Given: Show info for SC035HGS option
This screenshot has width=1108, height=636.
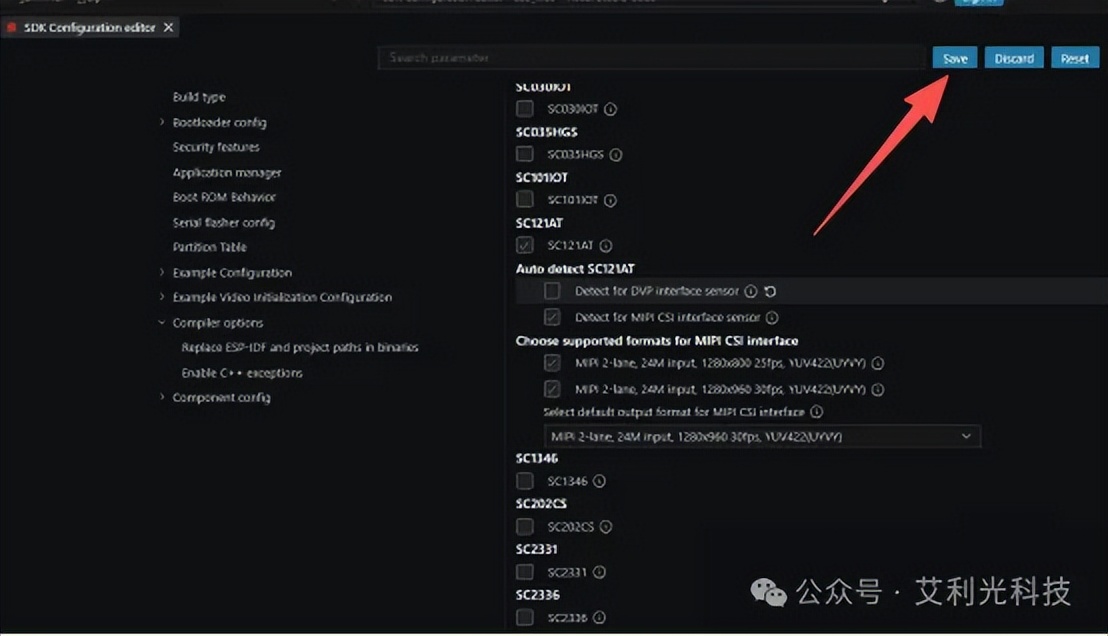Looking at the screenshot, I should coord(615,155).
